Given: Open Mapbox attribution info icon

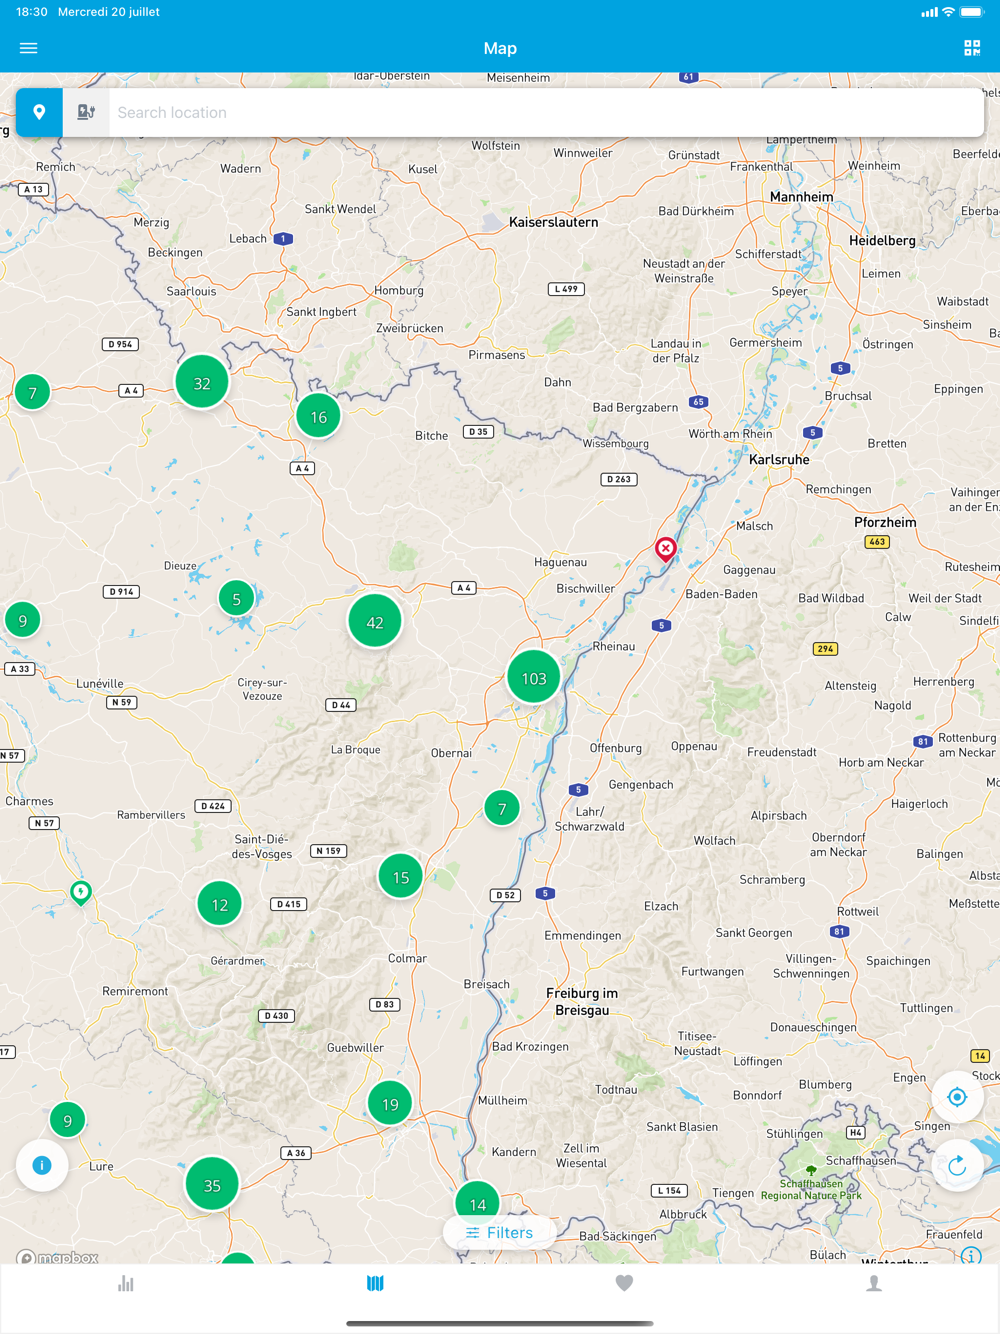Looking at the screenshot, I should [971, 1255].
